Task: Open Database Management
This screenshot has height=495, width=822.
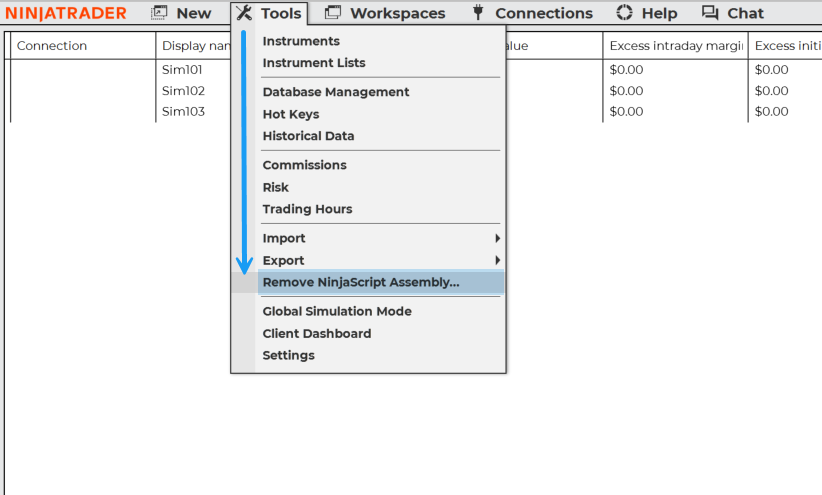Action: [336, 92]
